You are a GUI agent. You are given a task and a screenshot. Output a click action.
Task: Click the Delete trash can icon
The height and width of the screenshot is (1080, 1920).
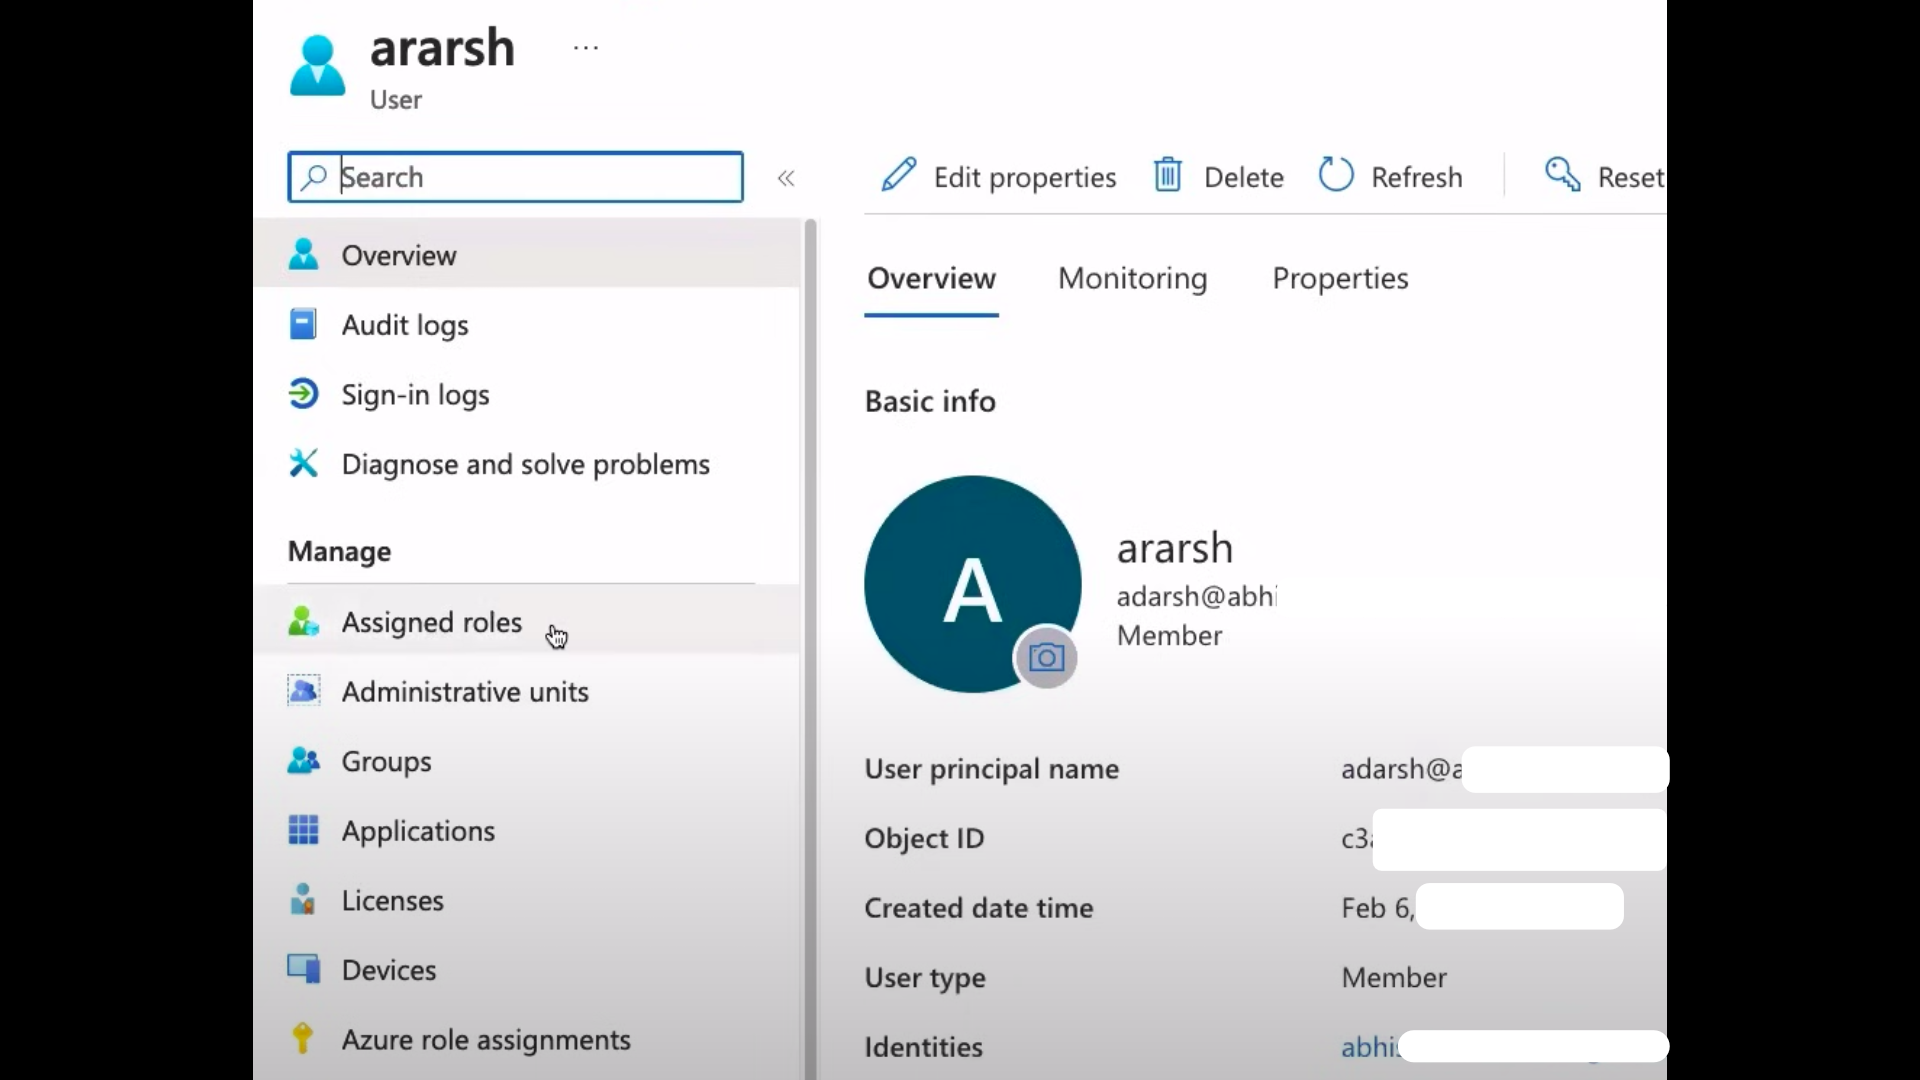(1167, 175)
